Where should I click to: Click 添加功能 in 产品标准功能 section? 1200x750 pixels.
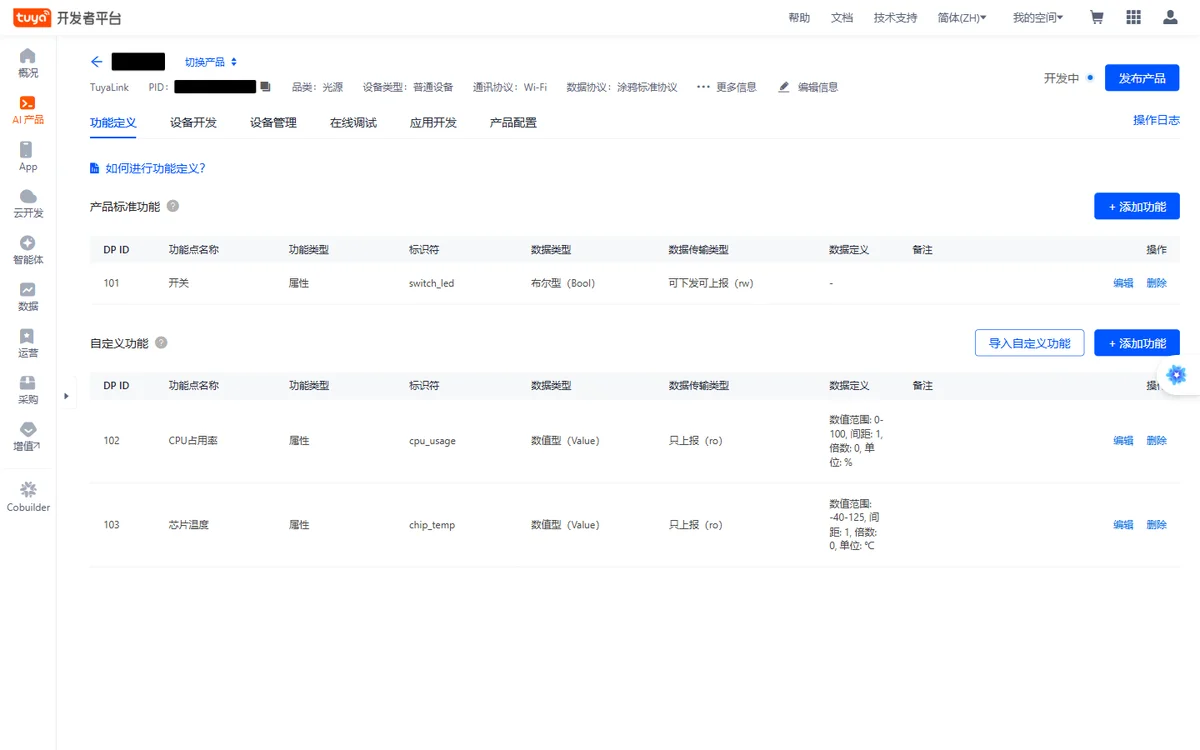pyautogui.click(x=1137, y=206)
